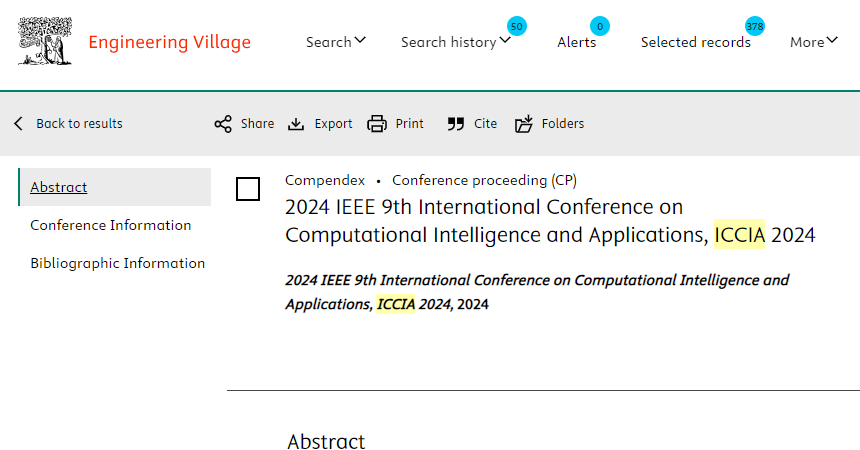Expand the More menu
Image resolution: width=860 pixels, height=450 pixels.
[814, 42]
